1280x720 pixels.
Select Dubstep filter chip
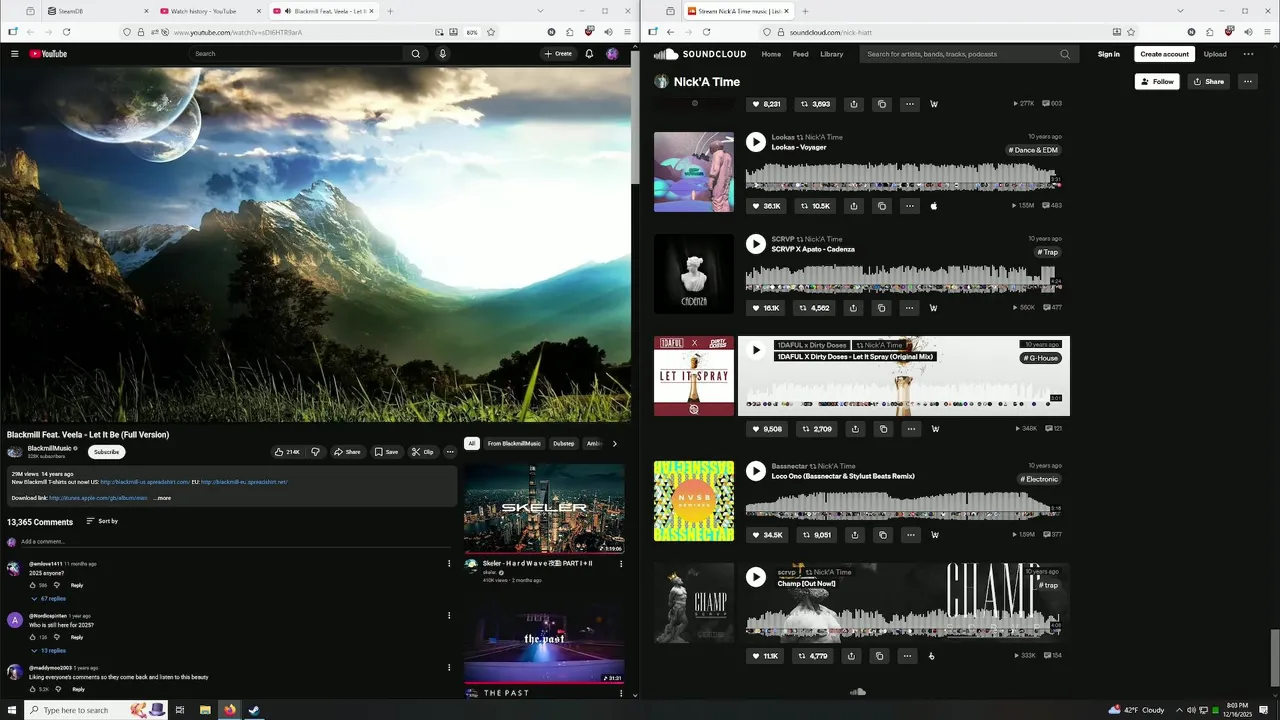point(564,443)
